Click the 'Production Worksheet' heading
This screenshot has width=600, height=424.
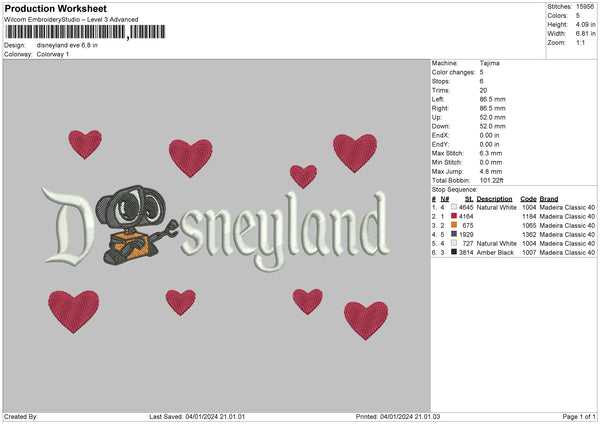pos(55,8)
